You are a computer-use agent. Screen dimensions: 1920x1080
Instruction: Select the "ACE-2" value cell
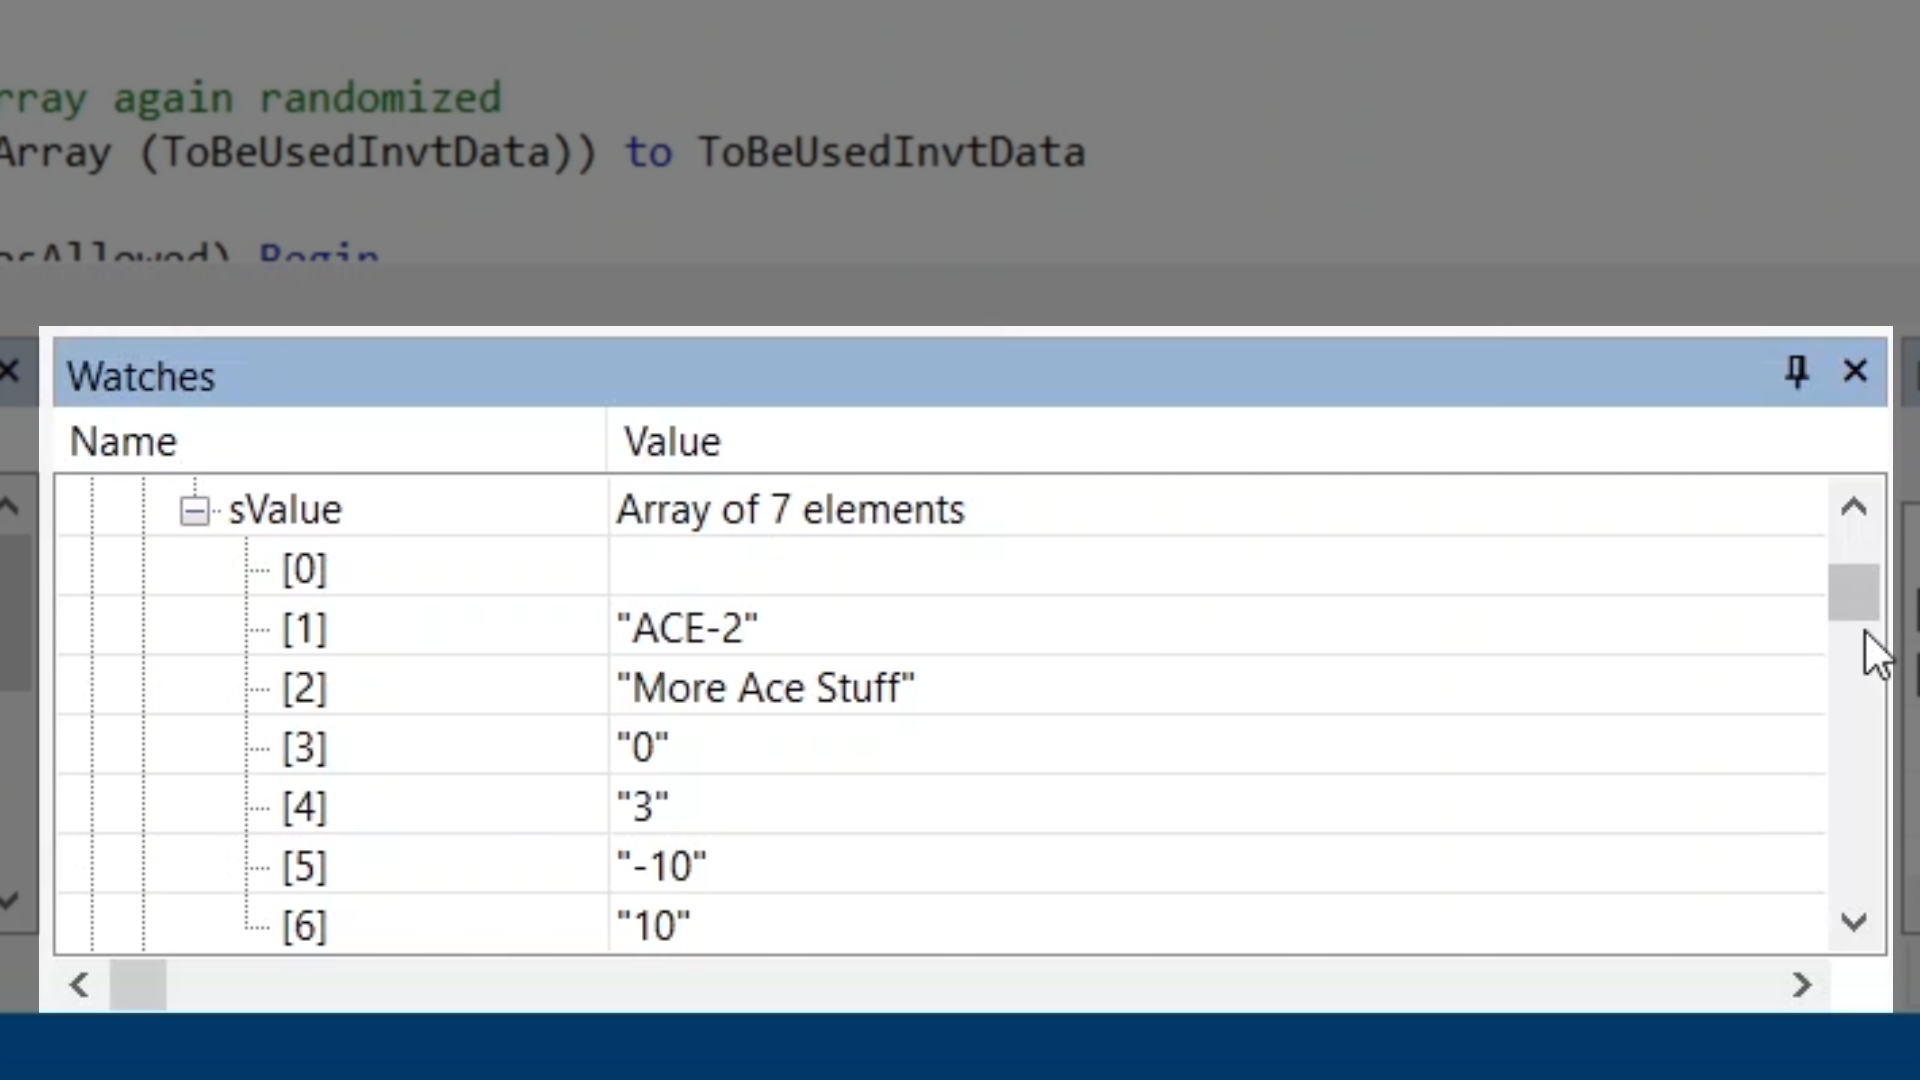point(687,629)
